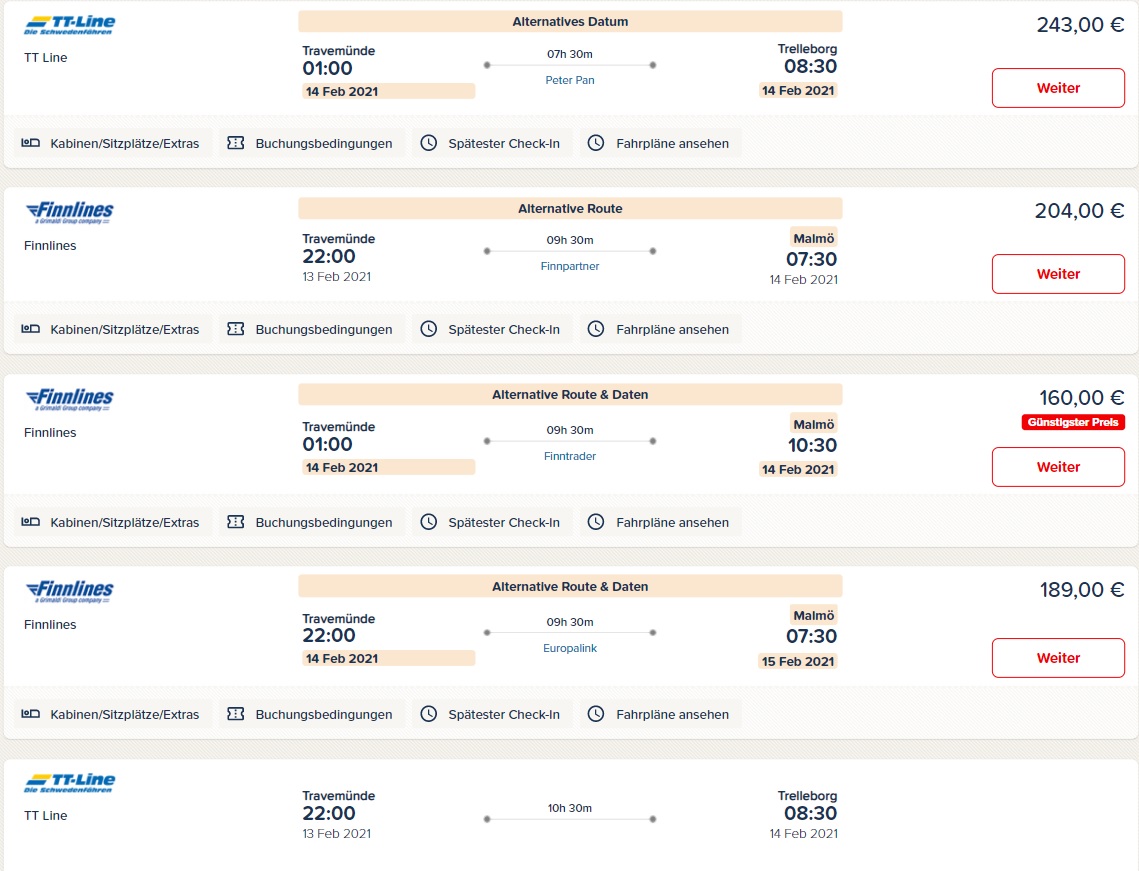Click the bed icon in the Europalink sailing row
The height and width of the screenshot is (871, 1139).
(30, 714)
